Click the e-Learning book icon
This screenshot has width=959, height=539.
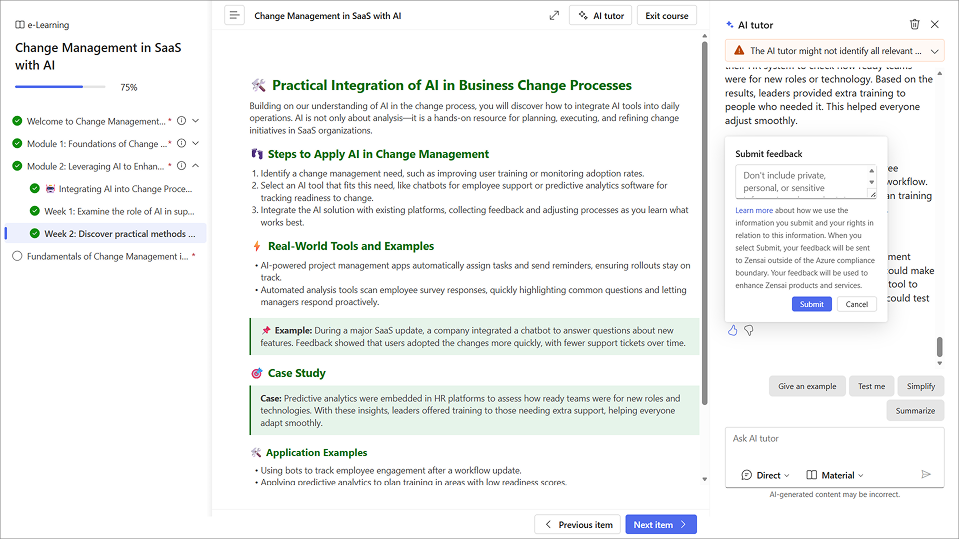point(20,25)
